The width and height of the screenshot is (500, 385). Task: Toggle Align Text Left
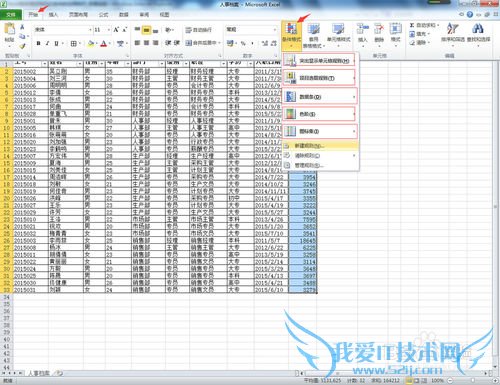pos(137,43)
